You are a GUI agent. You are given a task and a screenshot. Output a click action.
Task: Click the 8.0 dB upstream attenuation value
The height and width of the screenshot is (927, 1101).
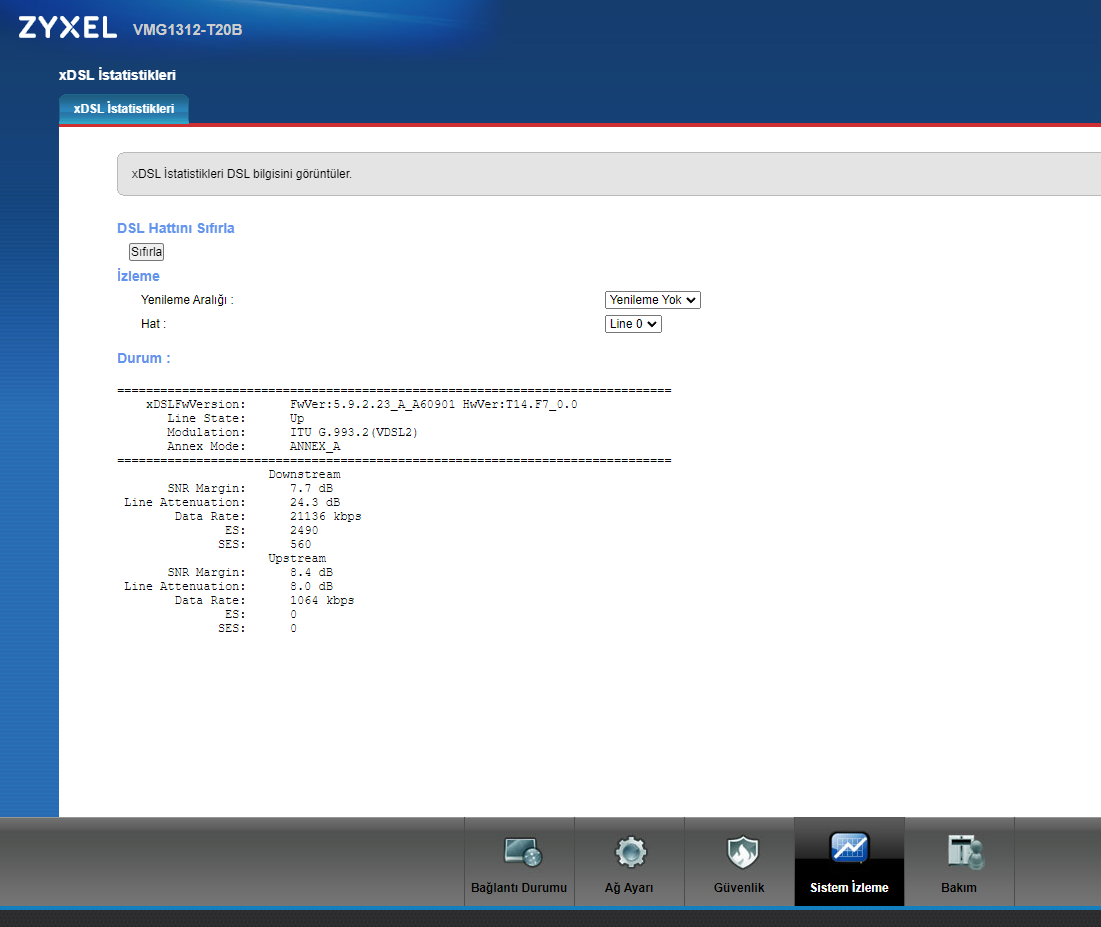pyautogui.click(x=311, y=587)
